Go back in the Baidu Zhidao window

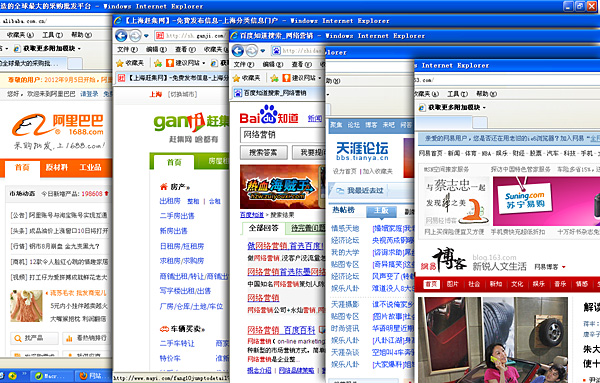(238, 51)
